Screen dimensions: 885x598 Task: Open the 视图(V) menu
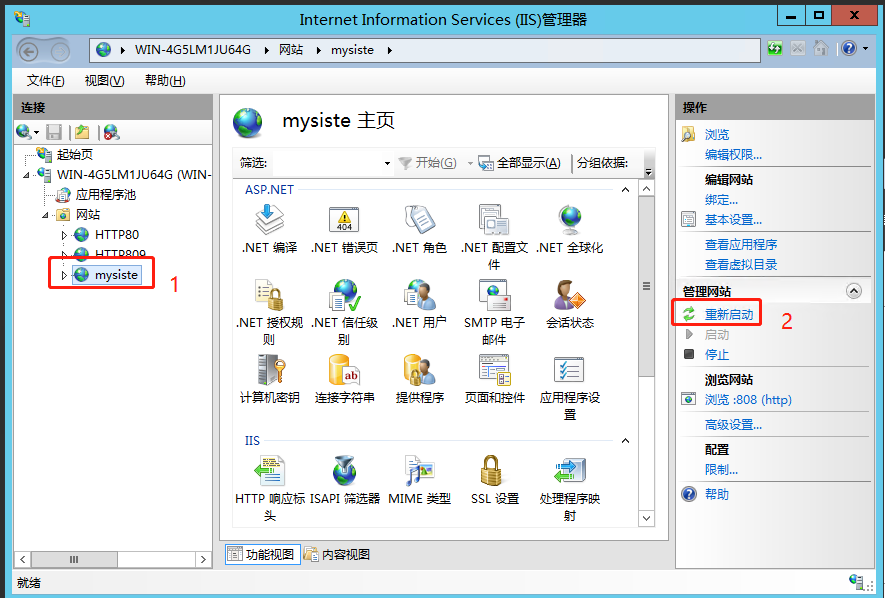click(104, 81)
